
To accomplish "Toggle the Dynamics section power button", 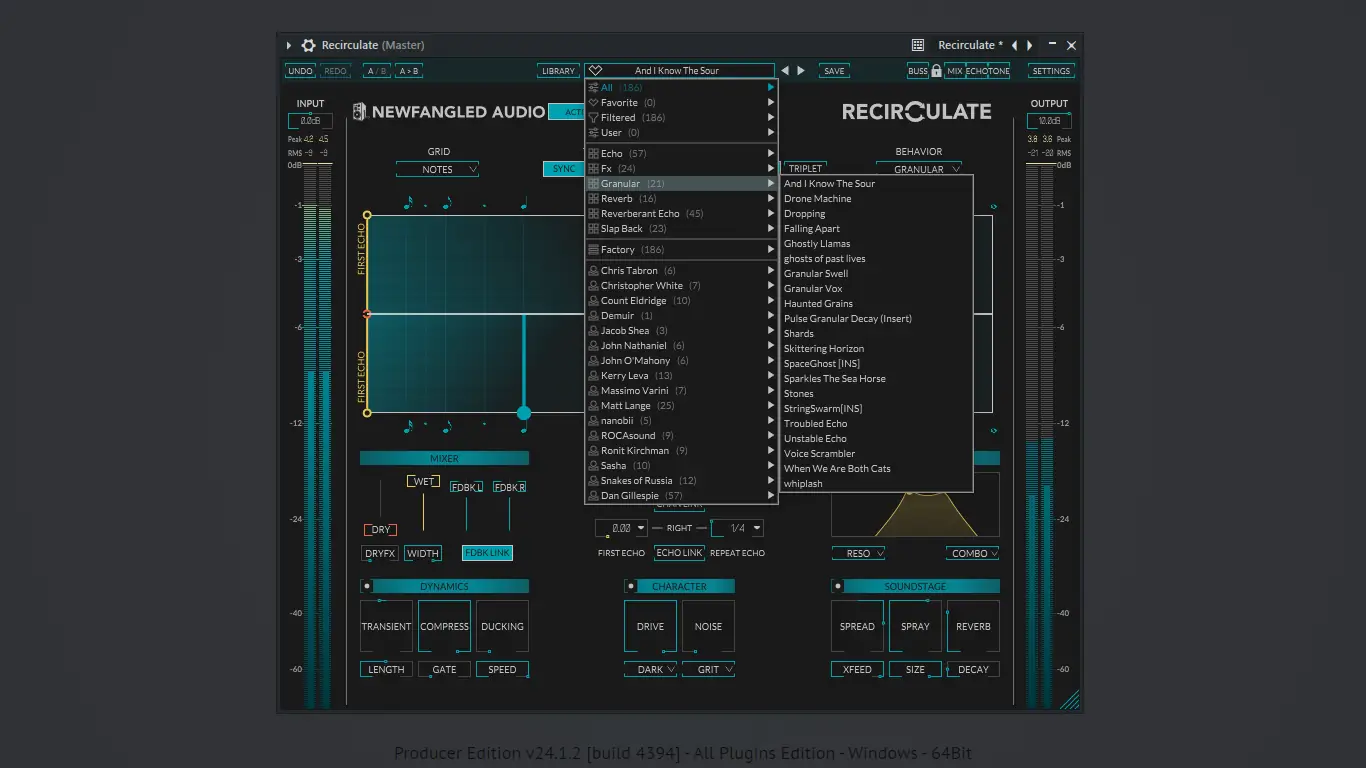I will (x=366, y=587).
